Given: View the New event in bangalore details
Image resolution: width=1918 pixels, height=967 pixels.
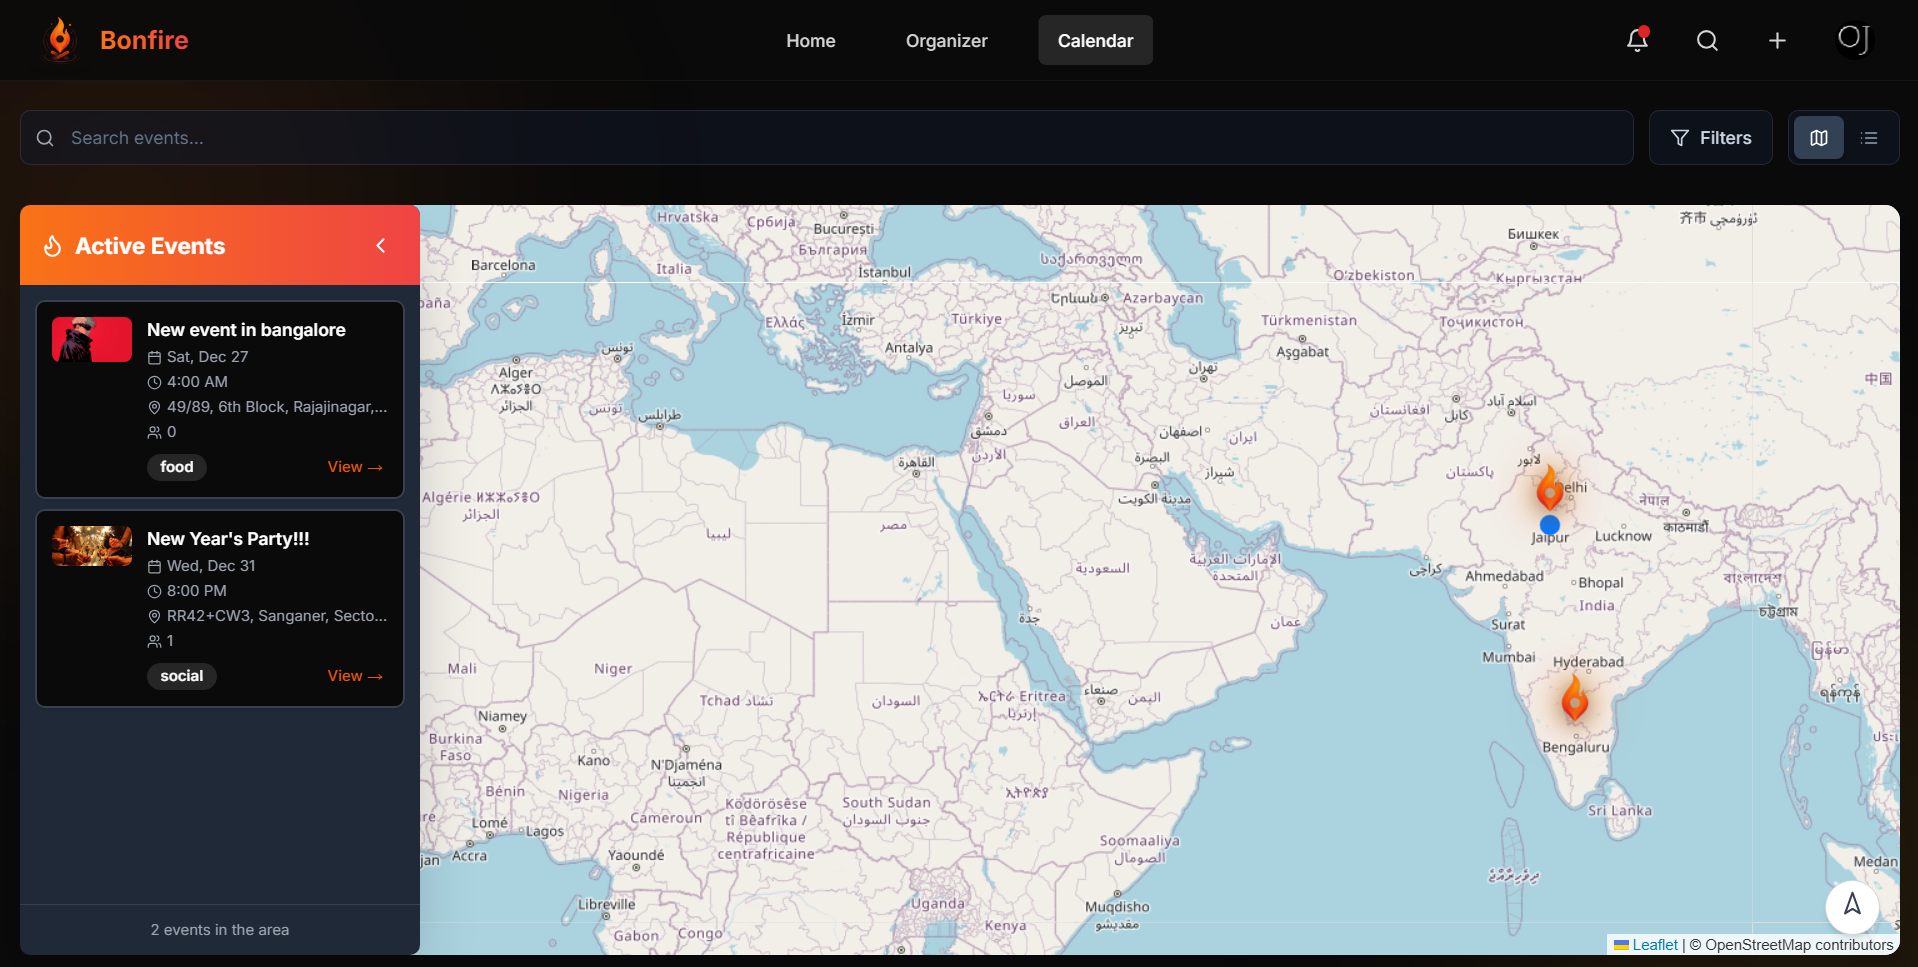Looking at the screenshot, I should [x=355, y=467].
